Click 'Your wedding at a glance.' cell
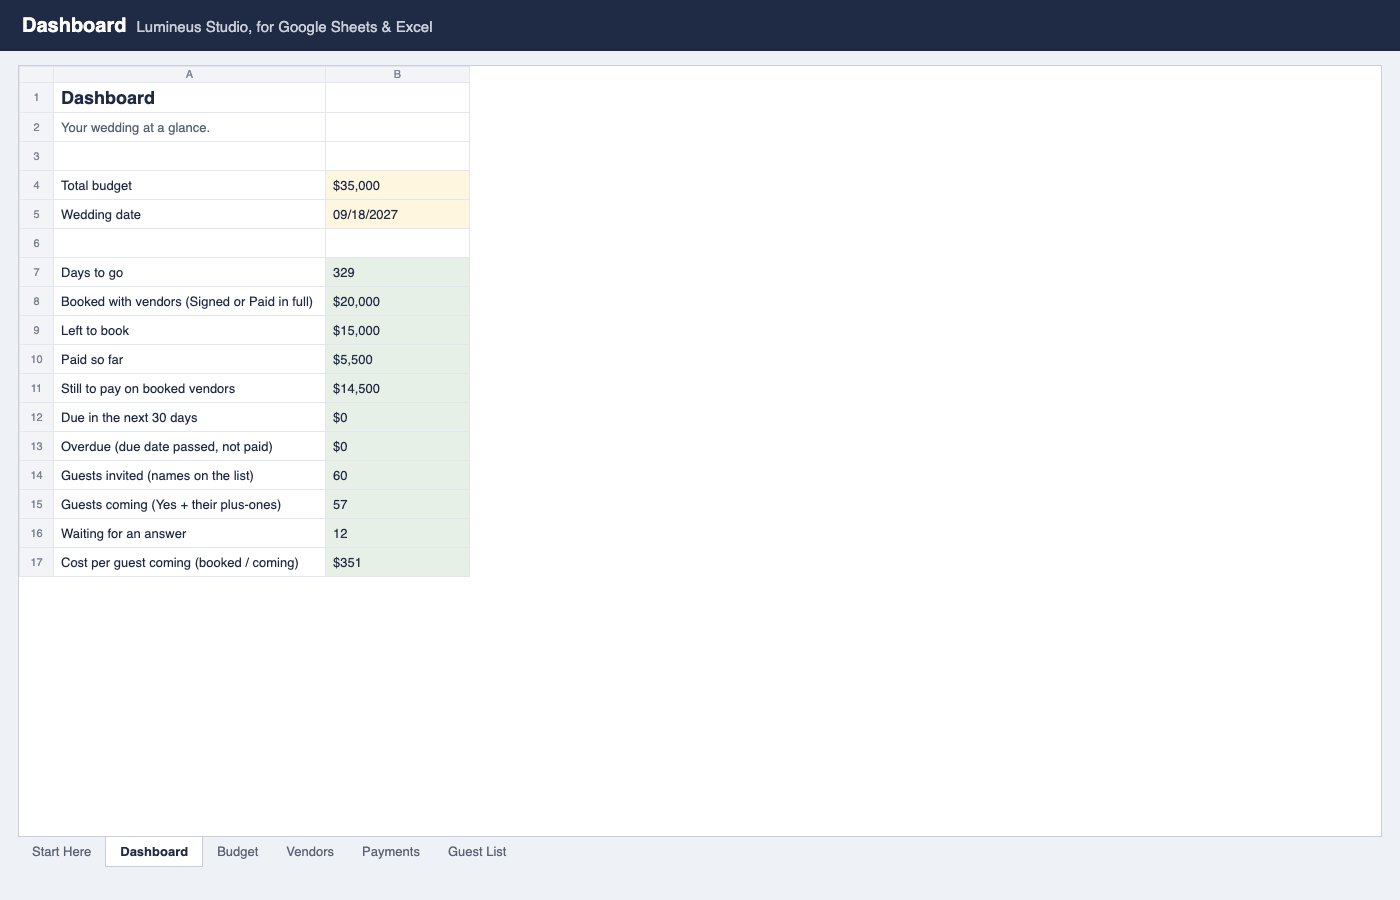The width and height of the screenshot is (1400, 900). click(189, 127)
